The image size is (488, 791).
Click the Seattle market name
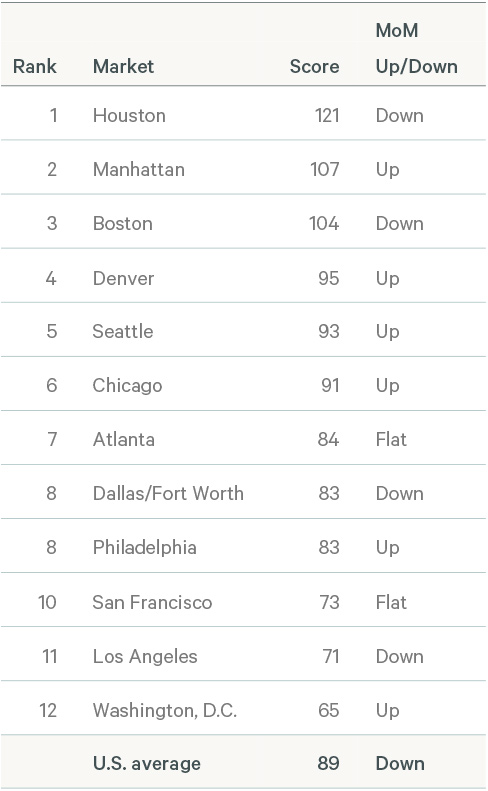point(123,331)
